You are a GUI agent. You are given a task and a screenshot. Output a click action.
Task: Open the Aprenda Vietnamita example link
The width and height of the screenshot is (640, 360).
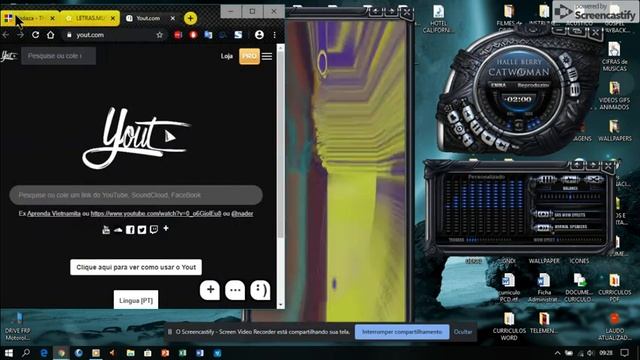click(54, 213)
